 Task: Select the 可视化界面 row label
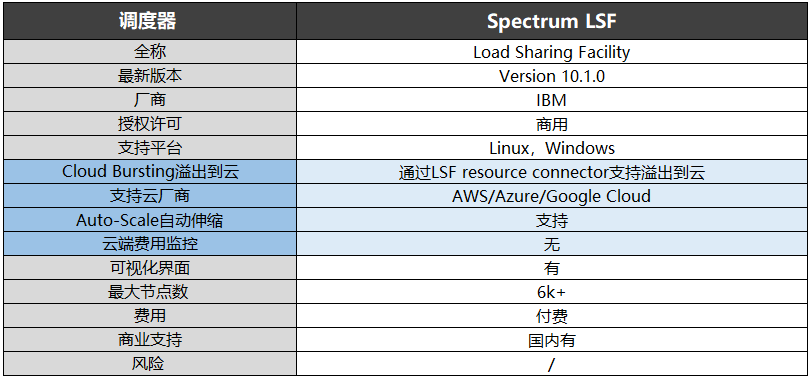[150, 268]
